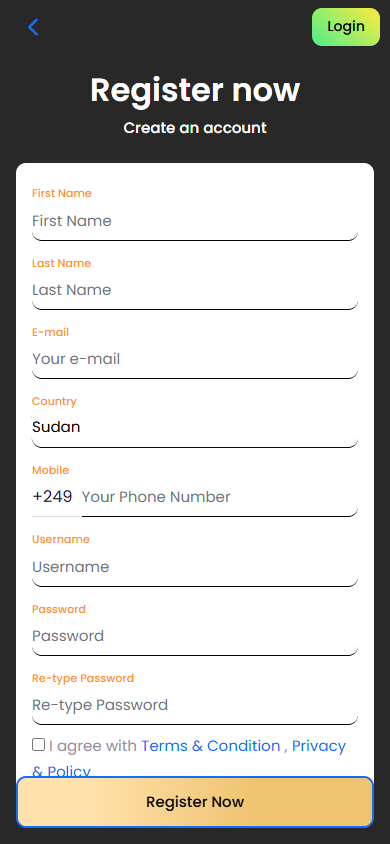Image resolution: width=390 pixels, height=844 pixels.
Task: Open the Terms & Condition link
Action: pyautogui.click(x=210, y=746)
